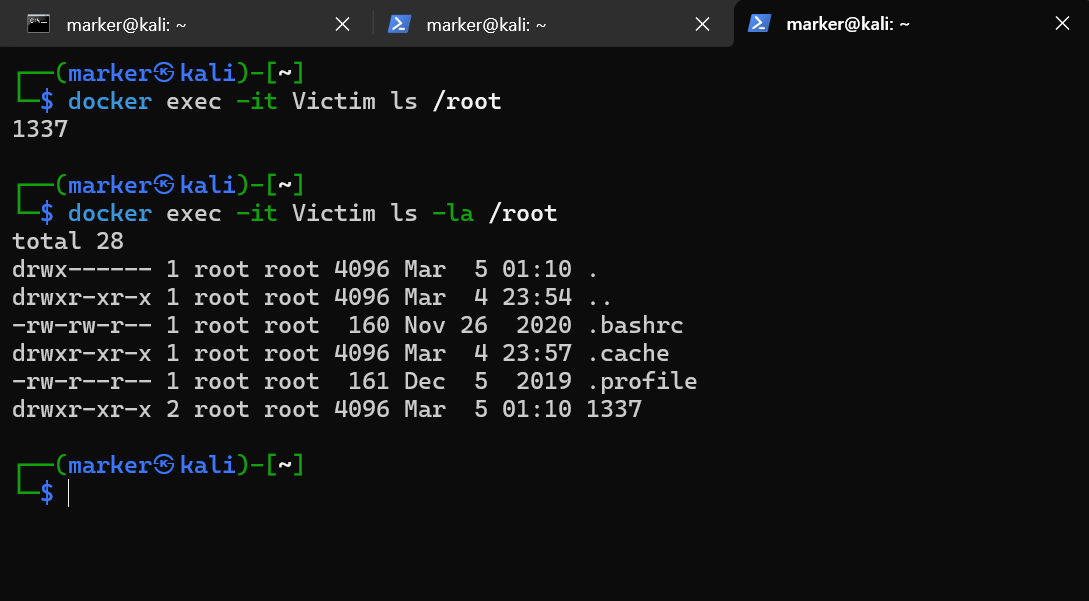Close the middle PowerShell tab
1089x601 pixels.
(702, 24)
